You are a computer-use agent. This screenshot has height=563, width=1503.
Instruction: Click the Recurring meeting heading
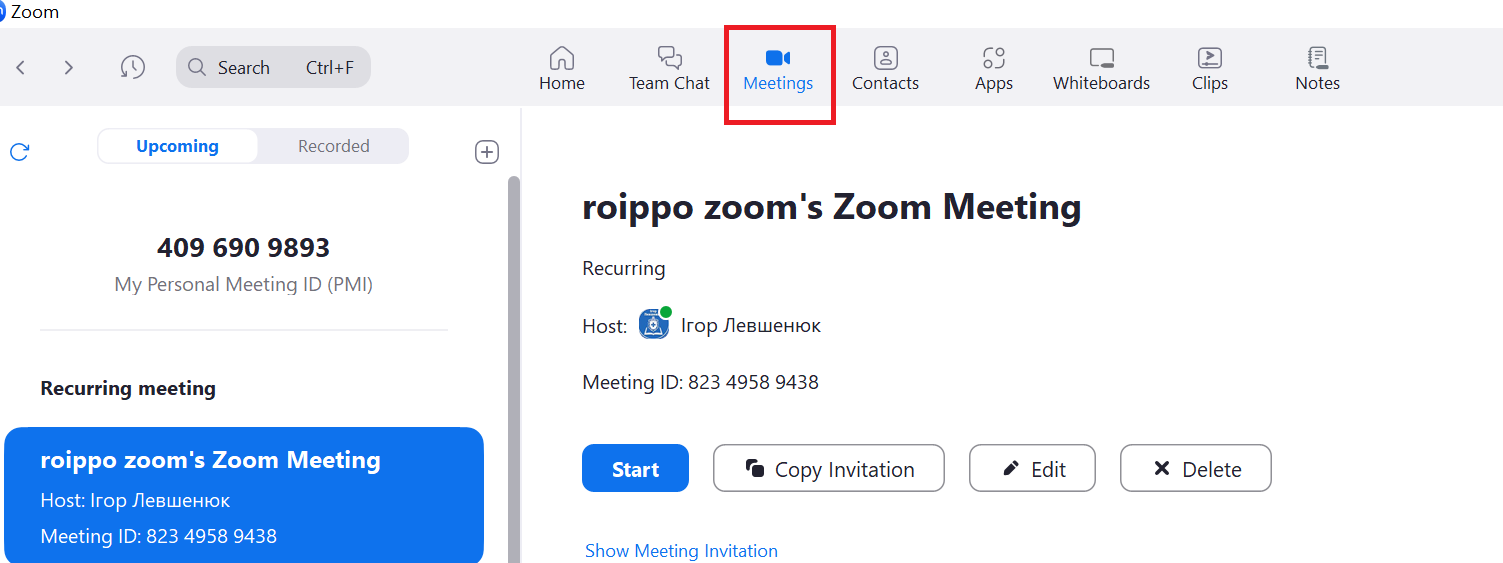[128, 388]
